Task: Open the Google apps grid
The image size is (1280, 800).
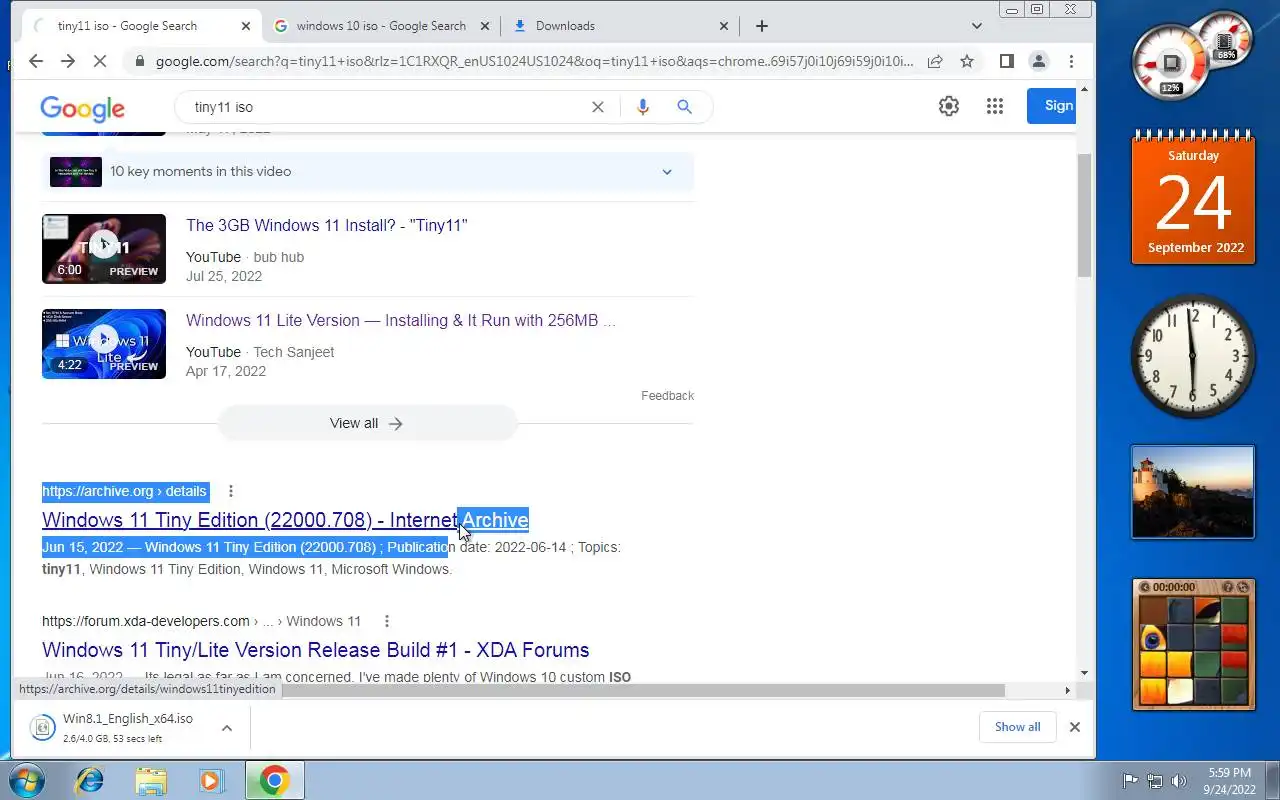Action: 995,106
